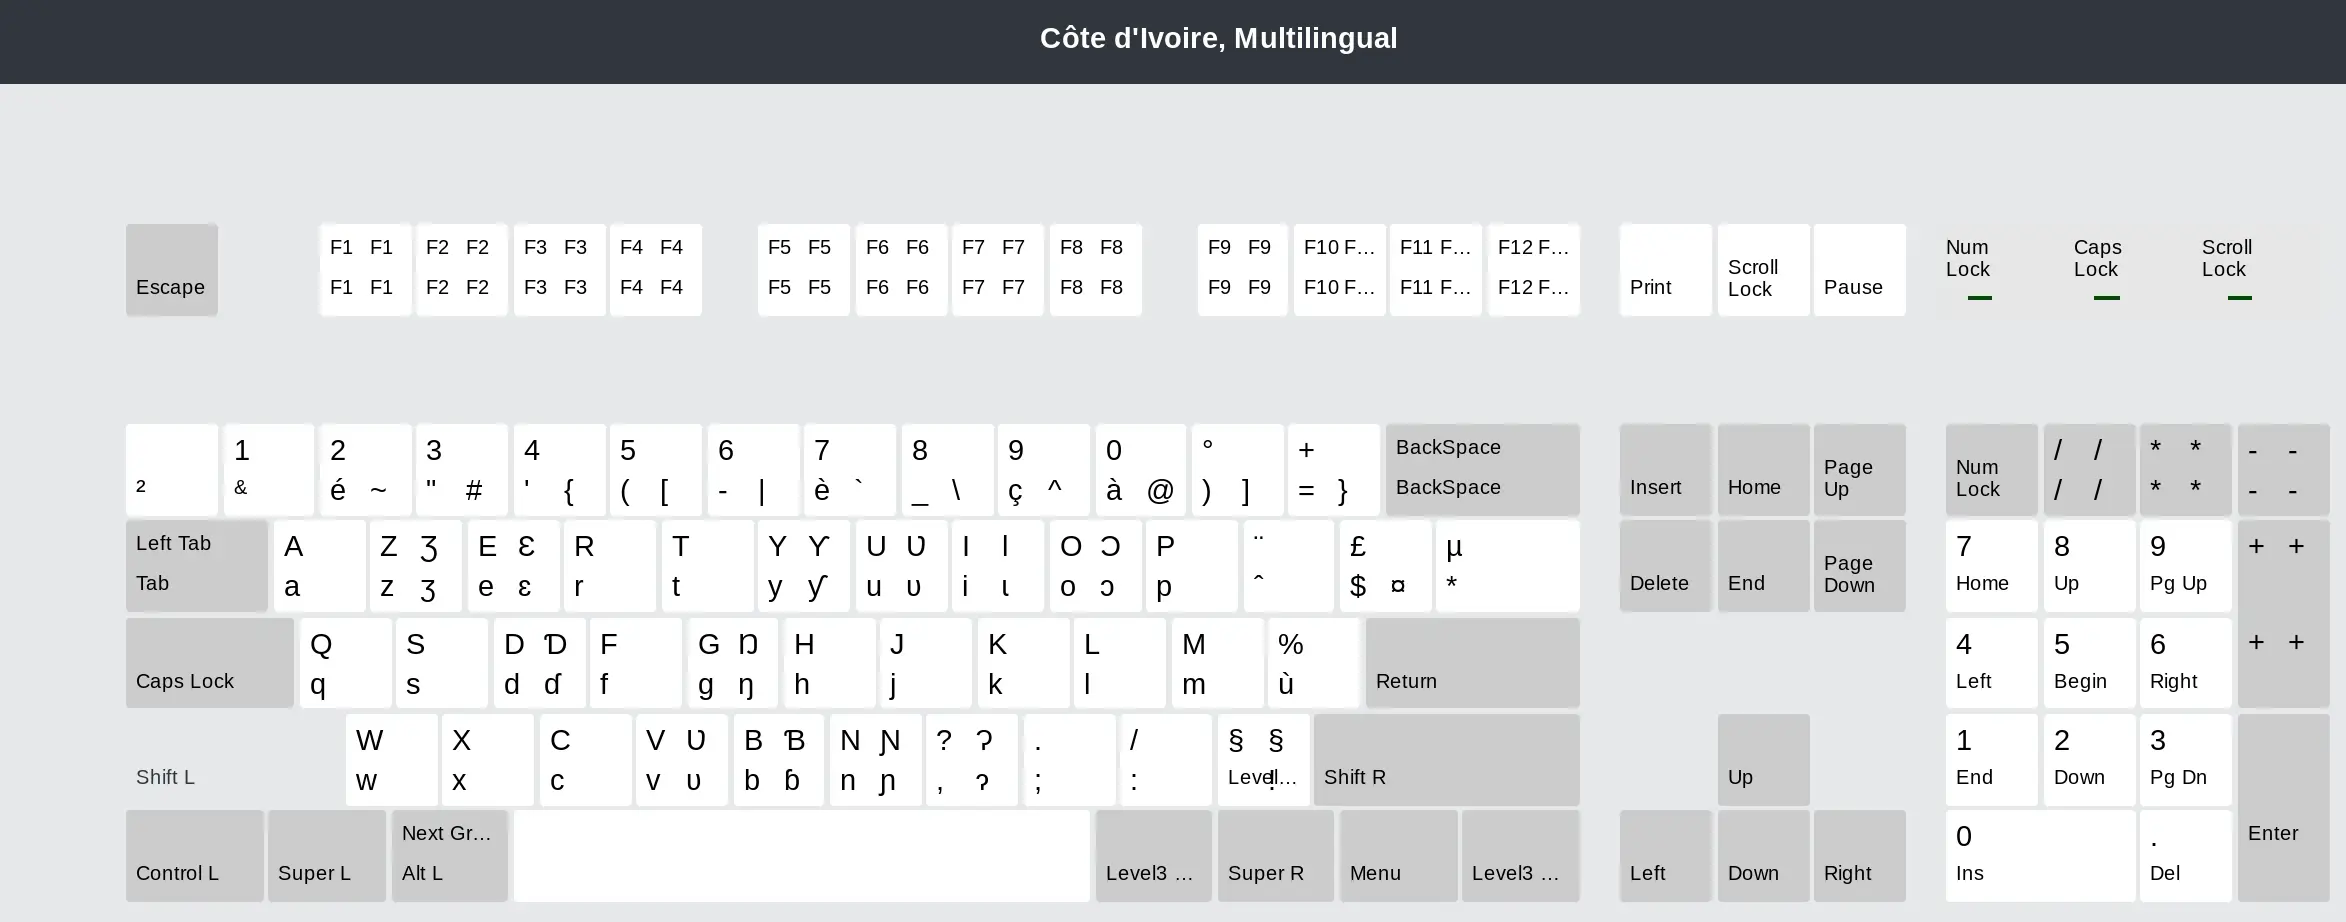Select the Pause key
Viewport: 2346px width, 922px height.
(1860, 270)
